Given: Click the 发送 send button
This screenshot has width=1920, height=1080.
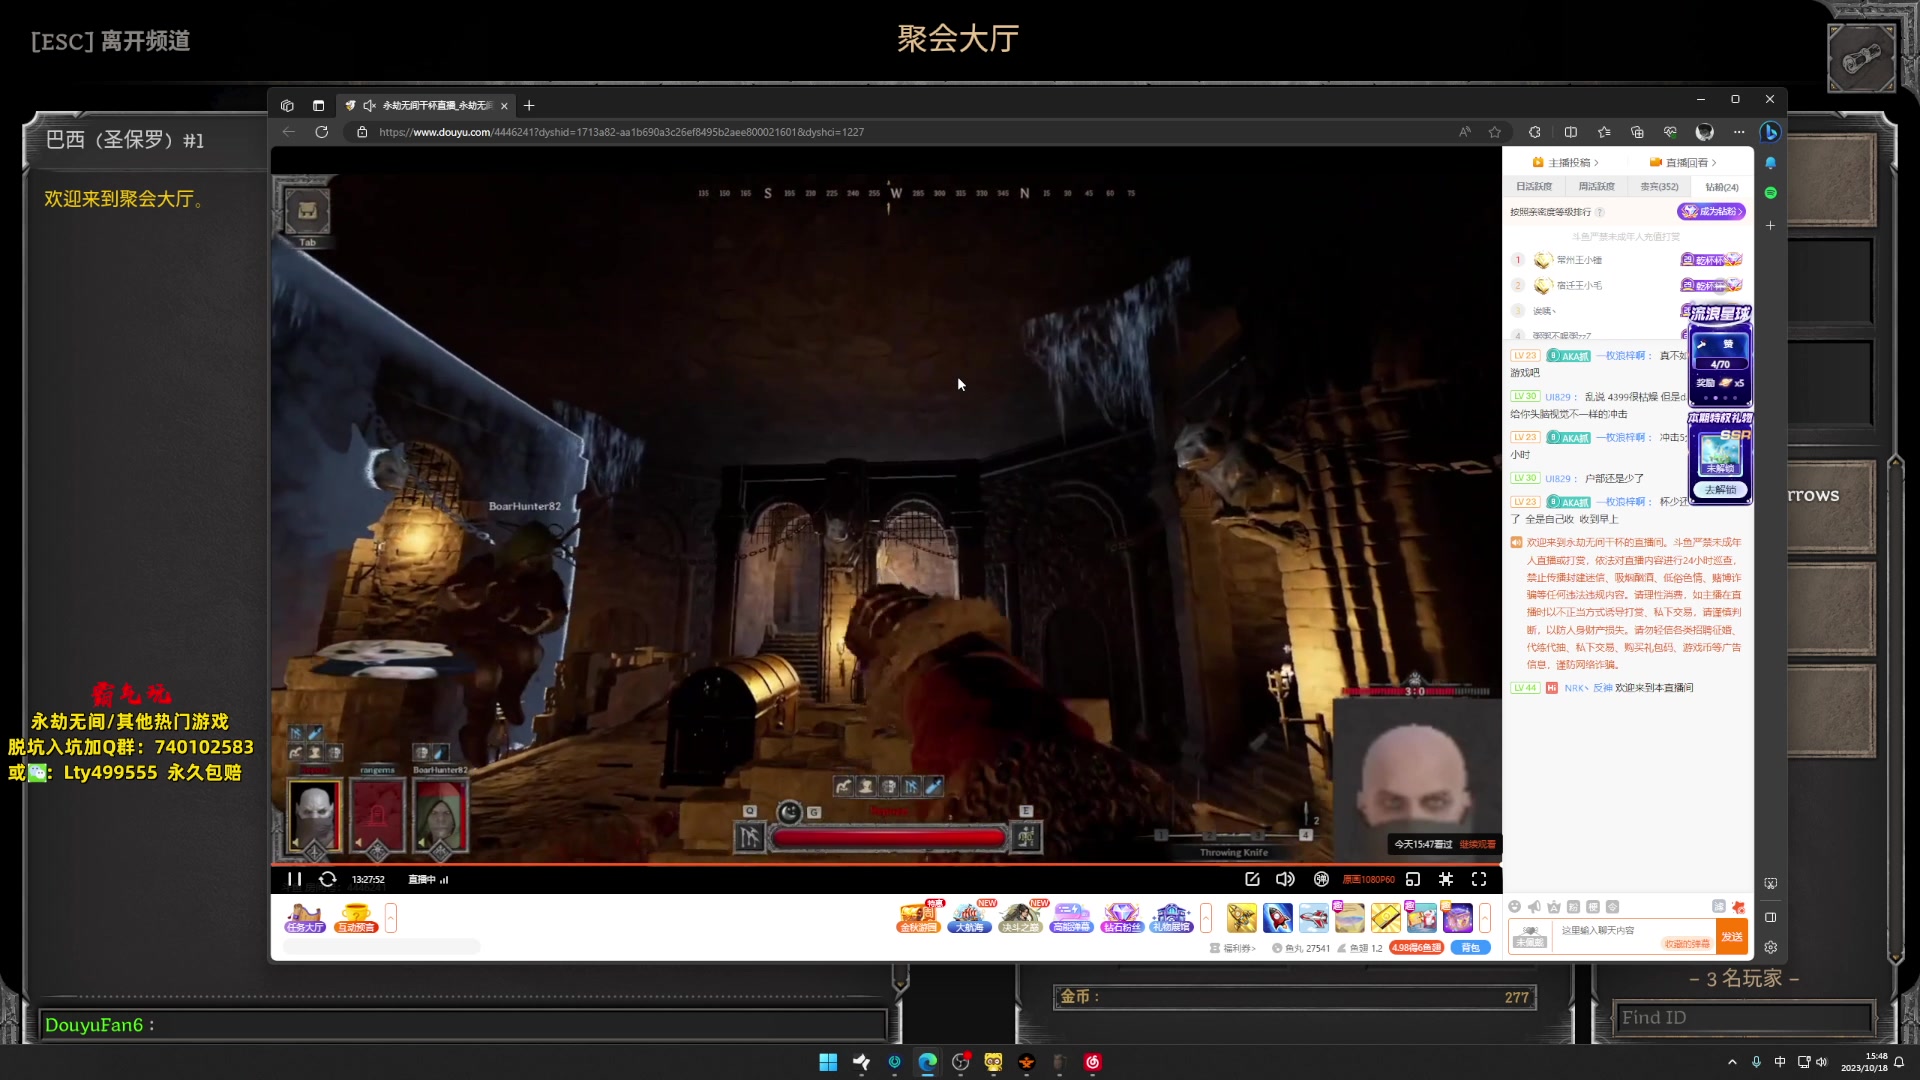Looking at the screenshot, I should coord(1732,937).
